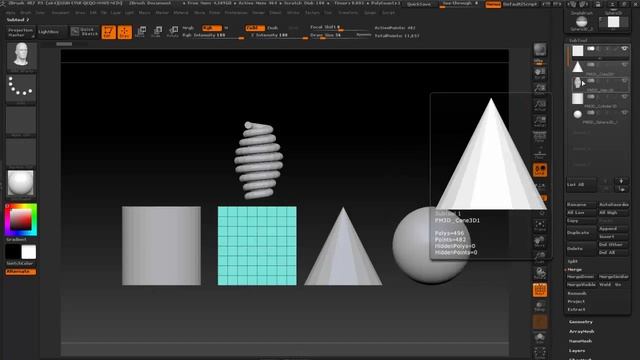Click the Xpose icon on right shelf
Image resolution: width=640 pixels, height=360 pixels.
pyautogui.click(x=540, y=353)
